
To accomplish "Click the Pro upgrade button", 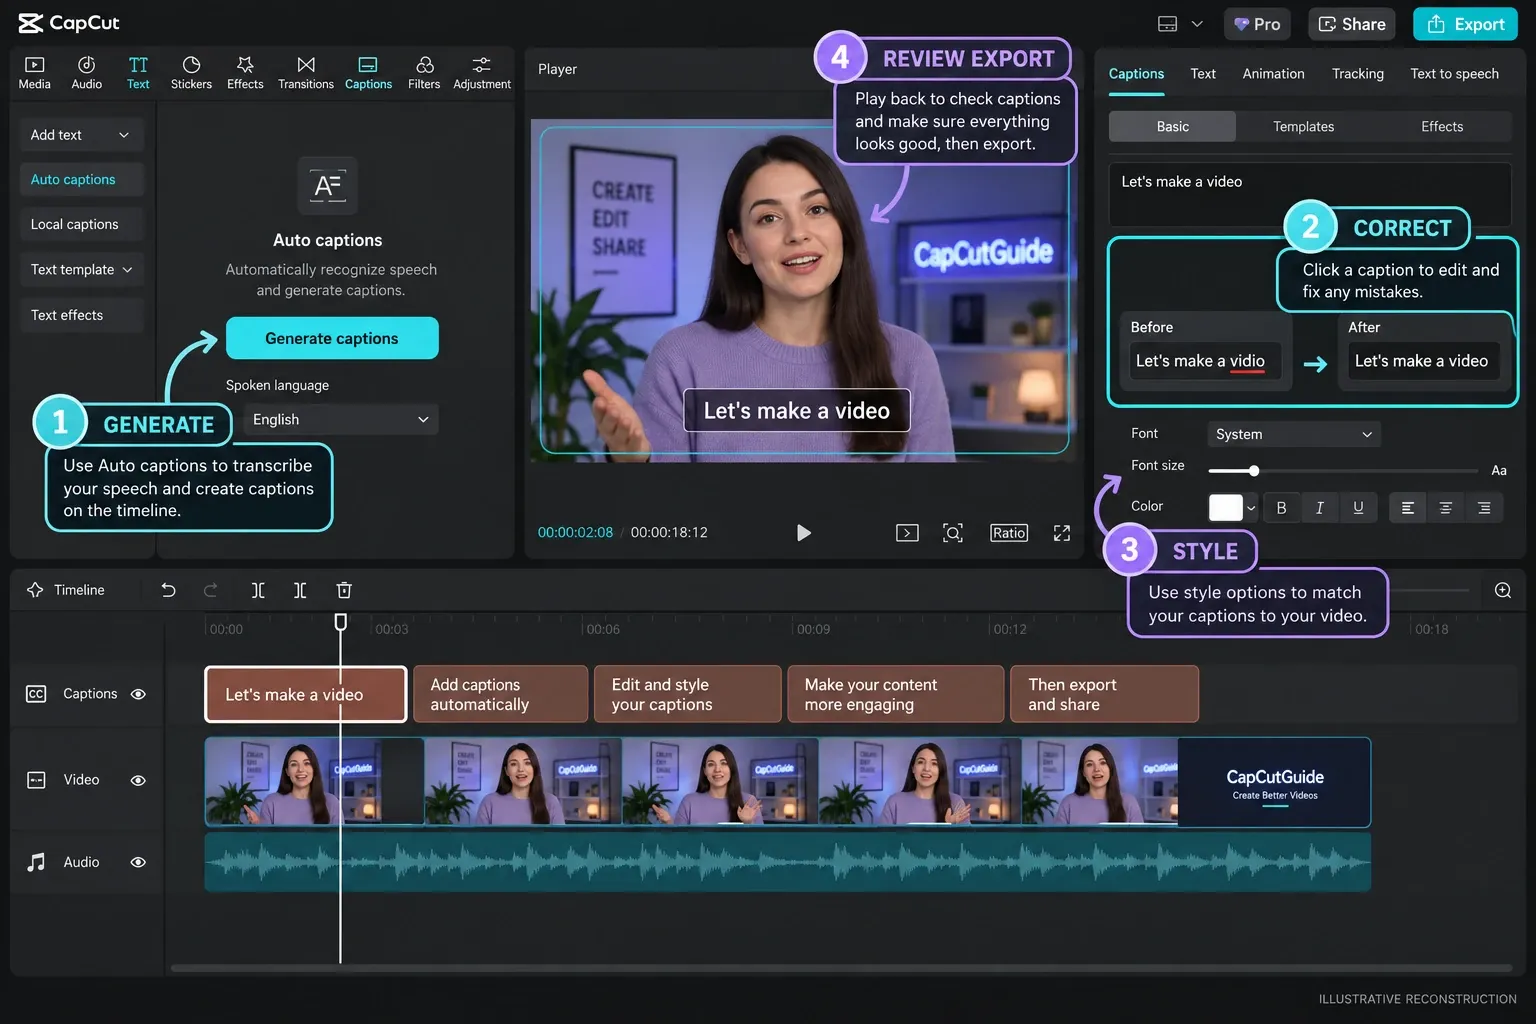I will (1256, 24).
